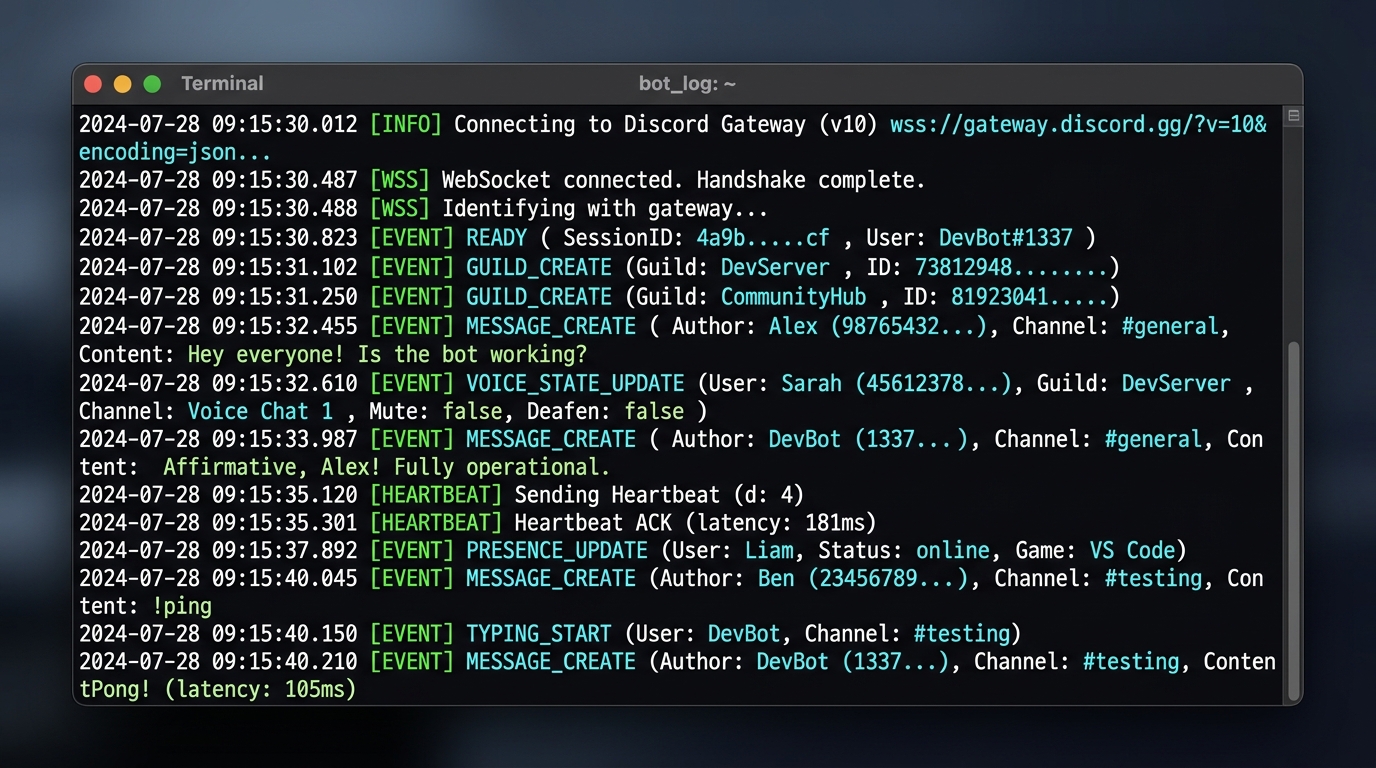Viewport: 1376px width, 768px height.
Task: Click Sarah's username in VOICE_STATE_UPDATE
Action: (x=811, y=383)
